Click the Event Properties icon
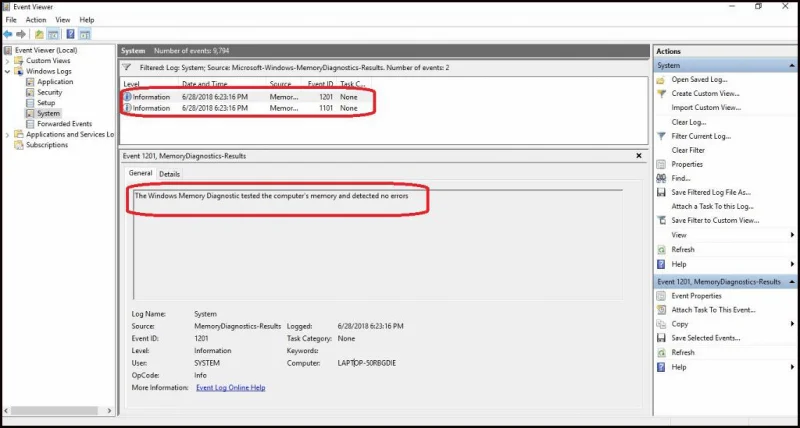Viewport: 800px width, 428px height. (x=661, y=296)
